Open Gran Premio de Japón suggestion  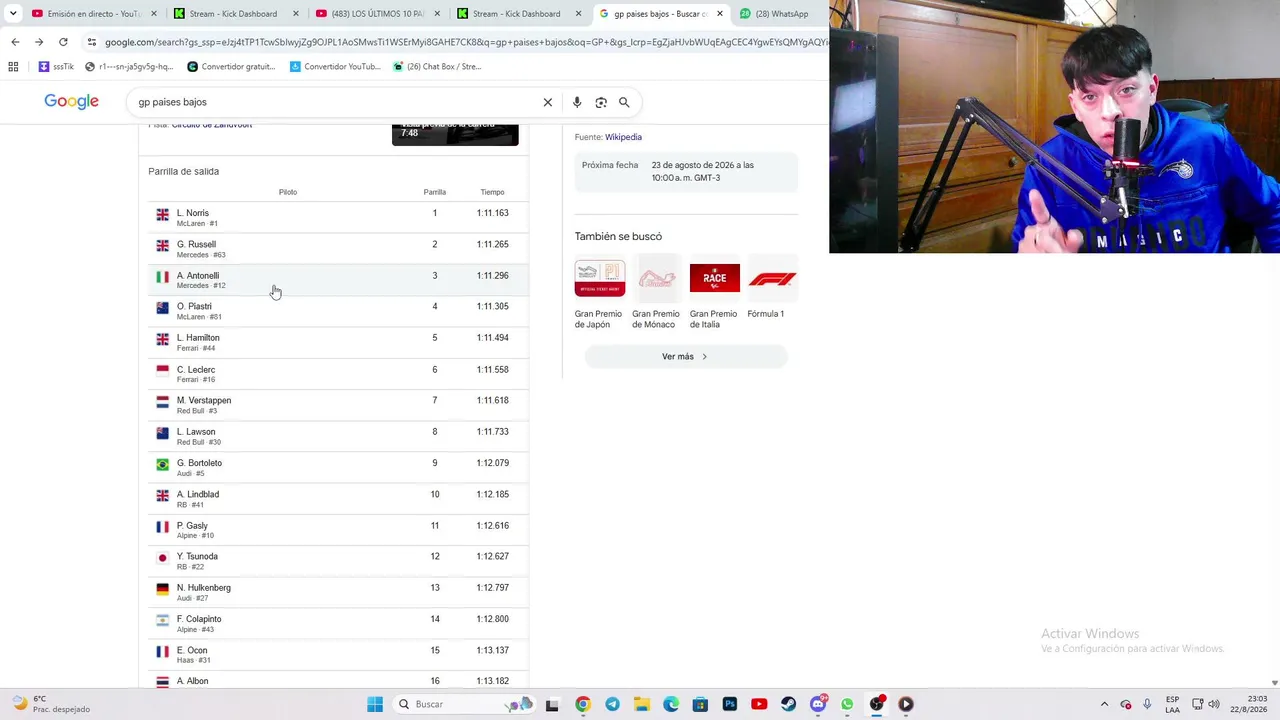pos(598,294)
